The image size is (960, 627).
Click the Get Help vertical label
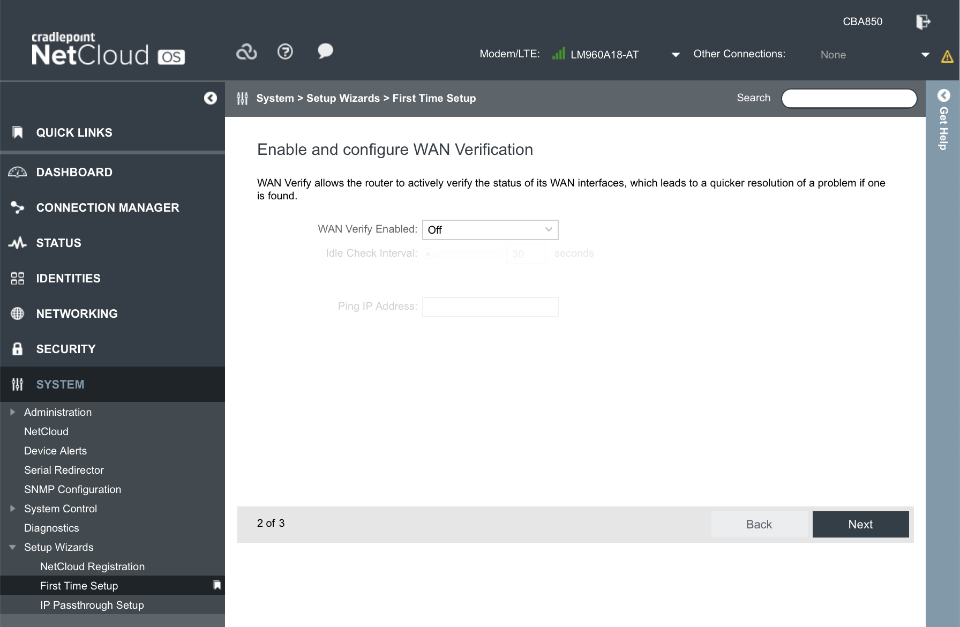coord(943,129)
